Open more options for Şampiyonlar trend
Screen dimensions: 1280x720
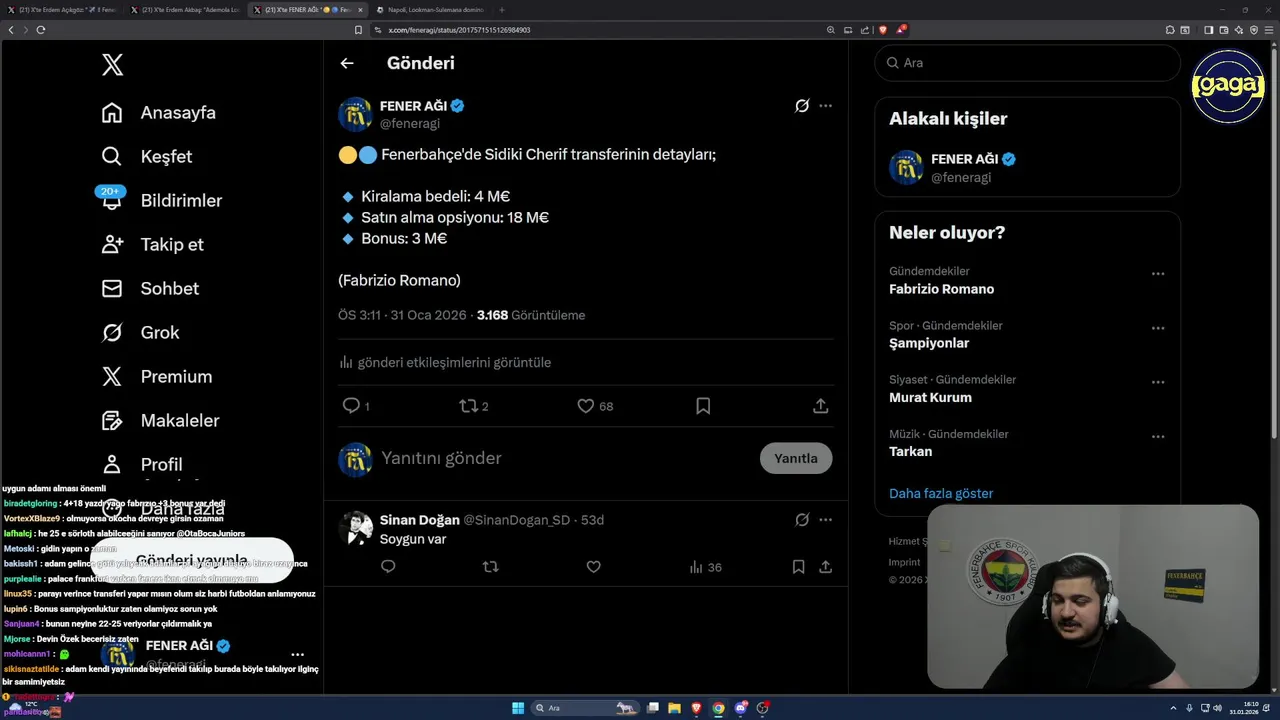point(1157,328)
